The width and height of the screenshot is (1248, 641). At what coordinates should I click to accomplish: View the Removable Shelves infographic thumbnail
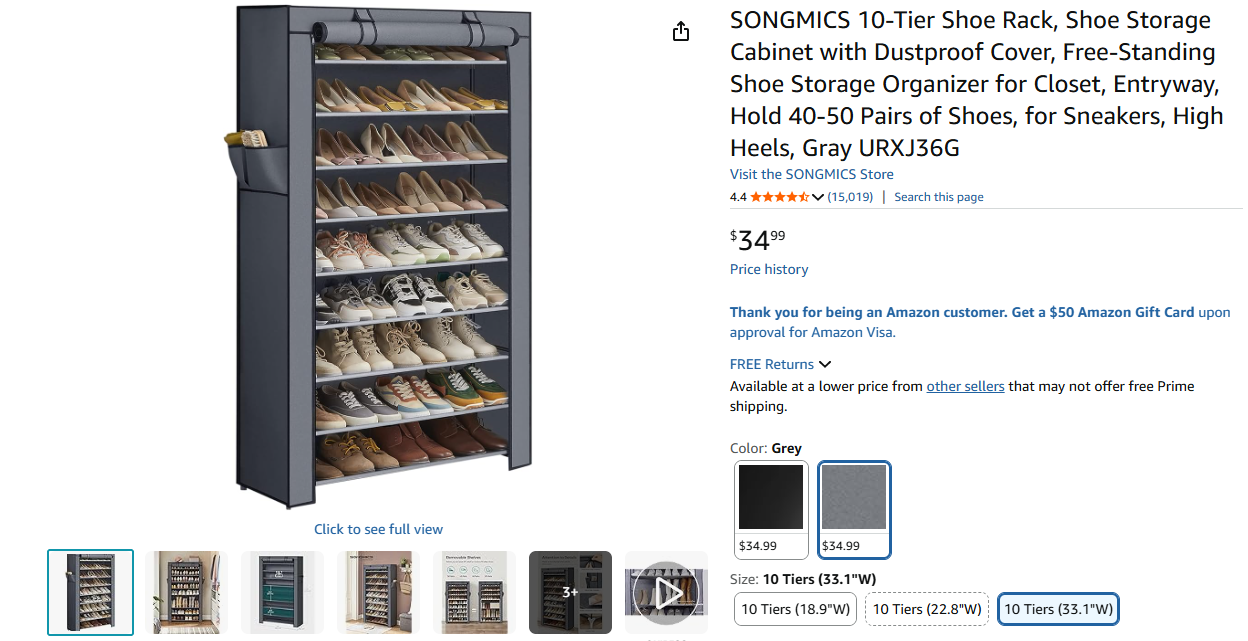pos(474,592)
